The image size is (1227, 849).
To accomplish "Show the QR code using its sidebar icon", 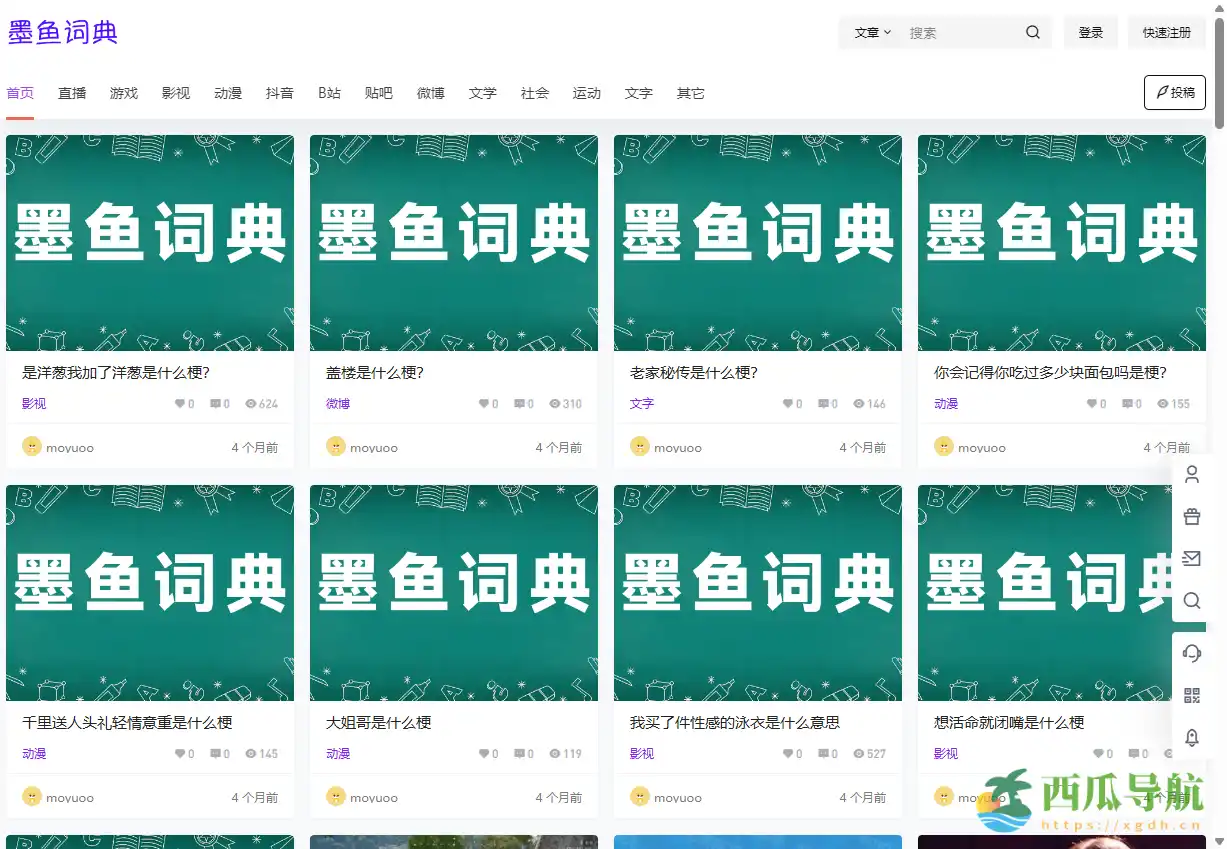I will [1191, 695].
